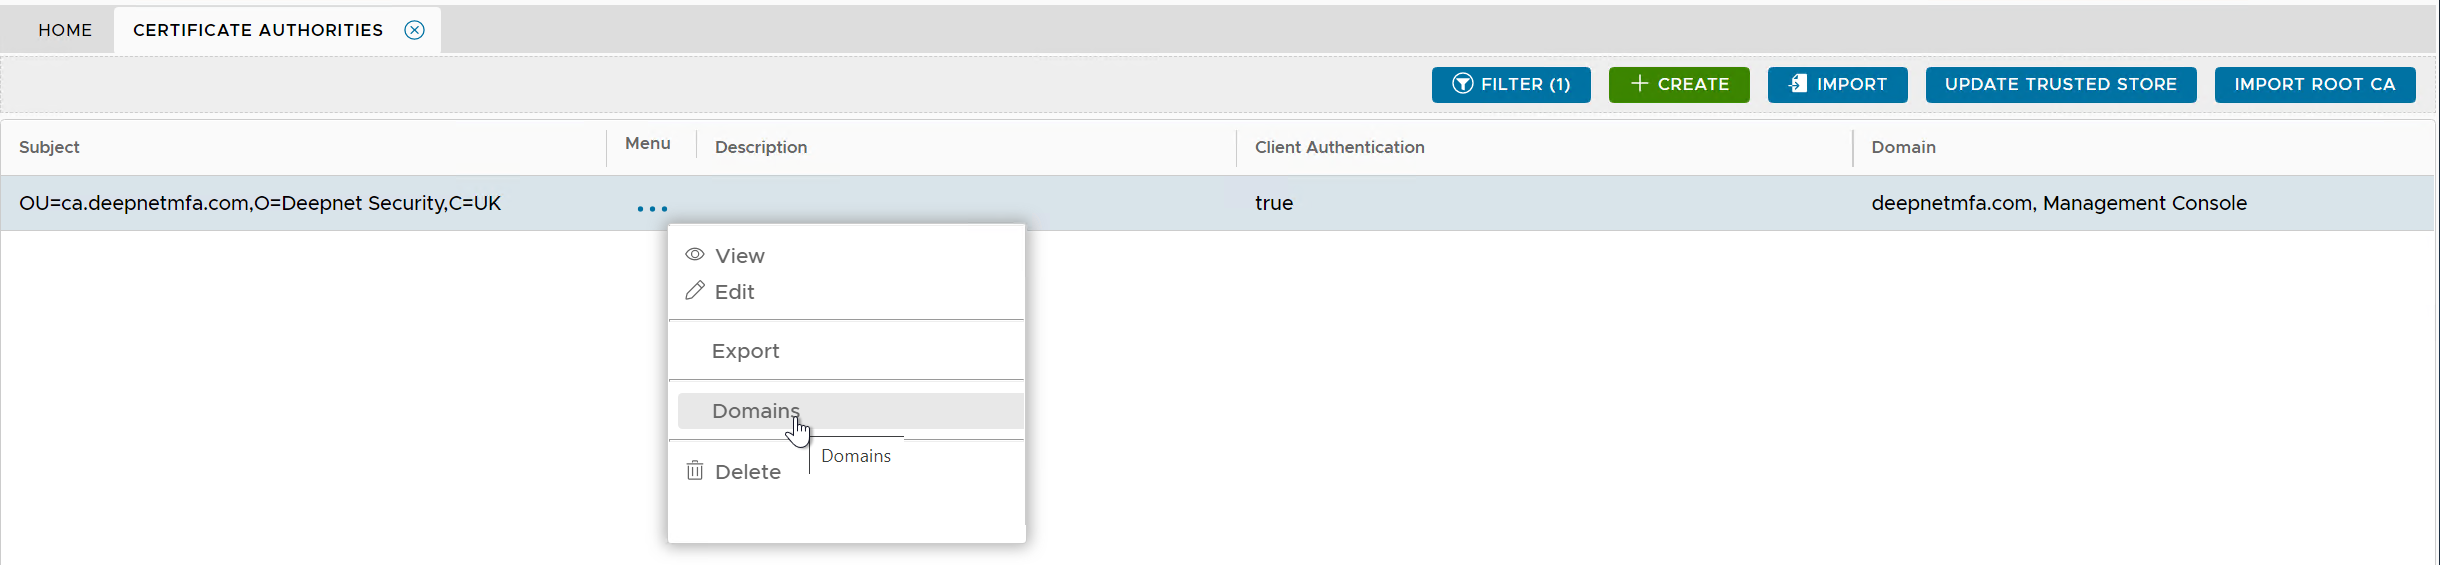Click the plus icon on Create button
This screenshot has height=565, width=2440.
tap(1639, 84)
